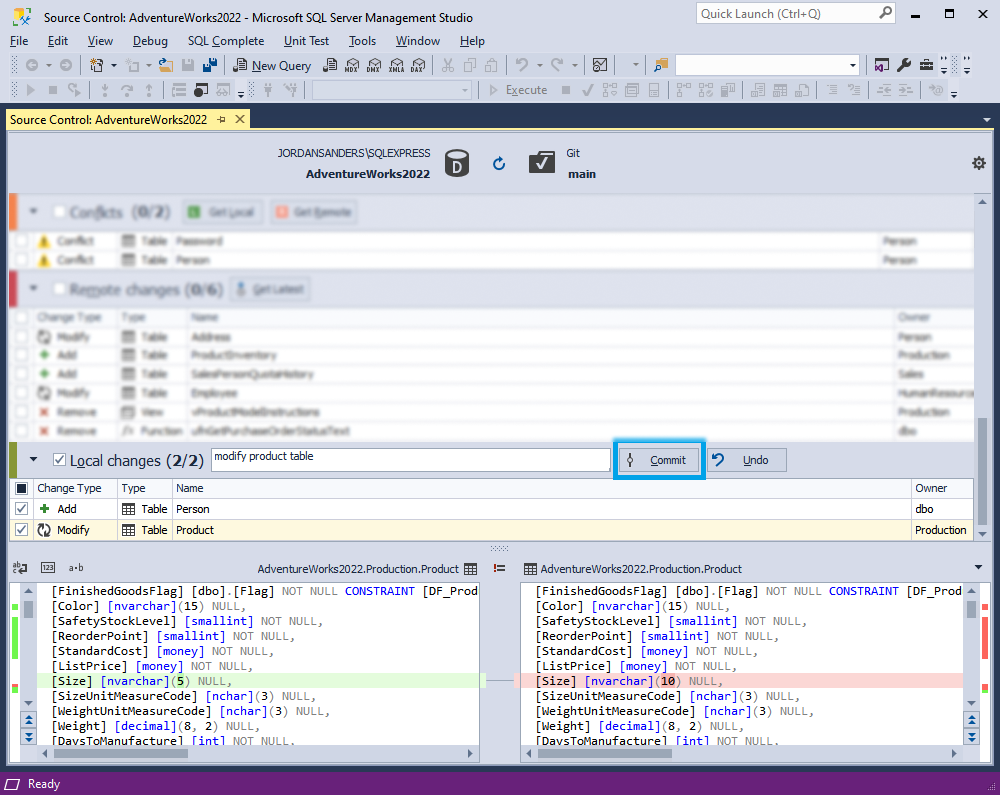Open the document tab list dropdown
Screen dimensions: 1000x795
click(987, 120)
